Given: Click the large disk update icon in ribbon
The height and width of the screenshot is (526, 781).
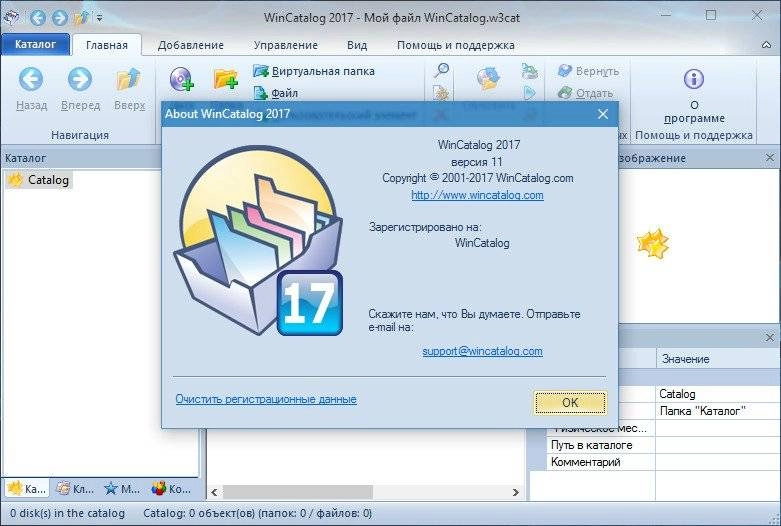Looking at the screenshot, I should [x=488, y=79].
